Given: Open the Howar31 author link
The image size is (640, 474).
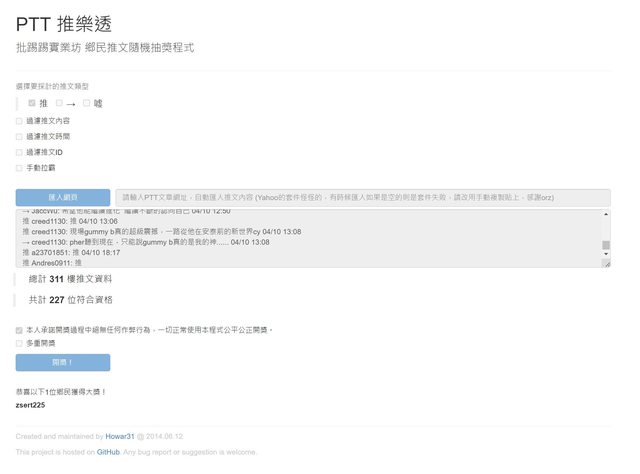Looking at the screenshot, I should [119, 436].
